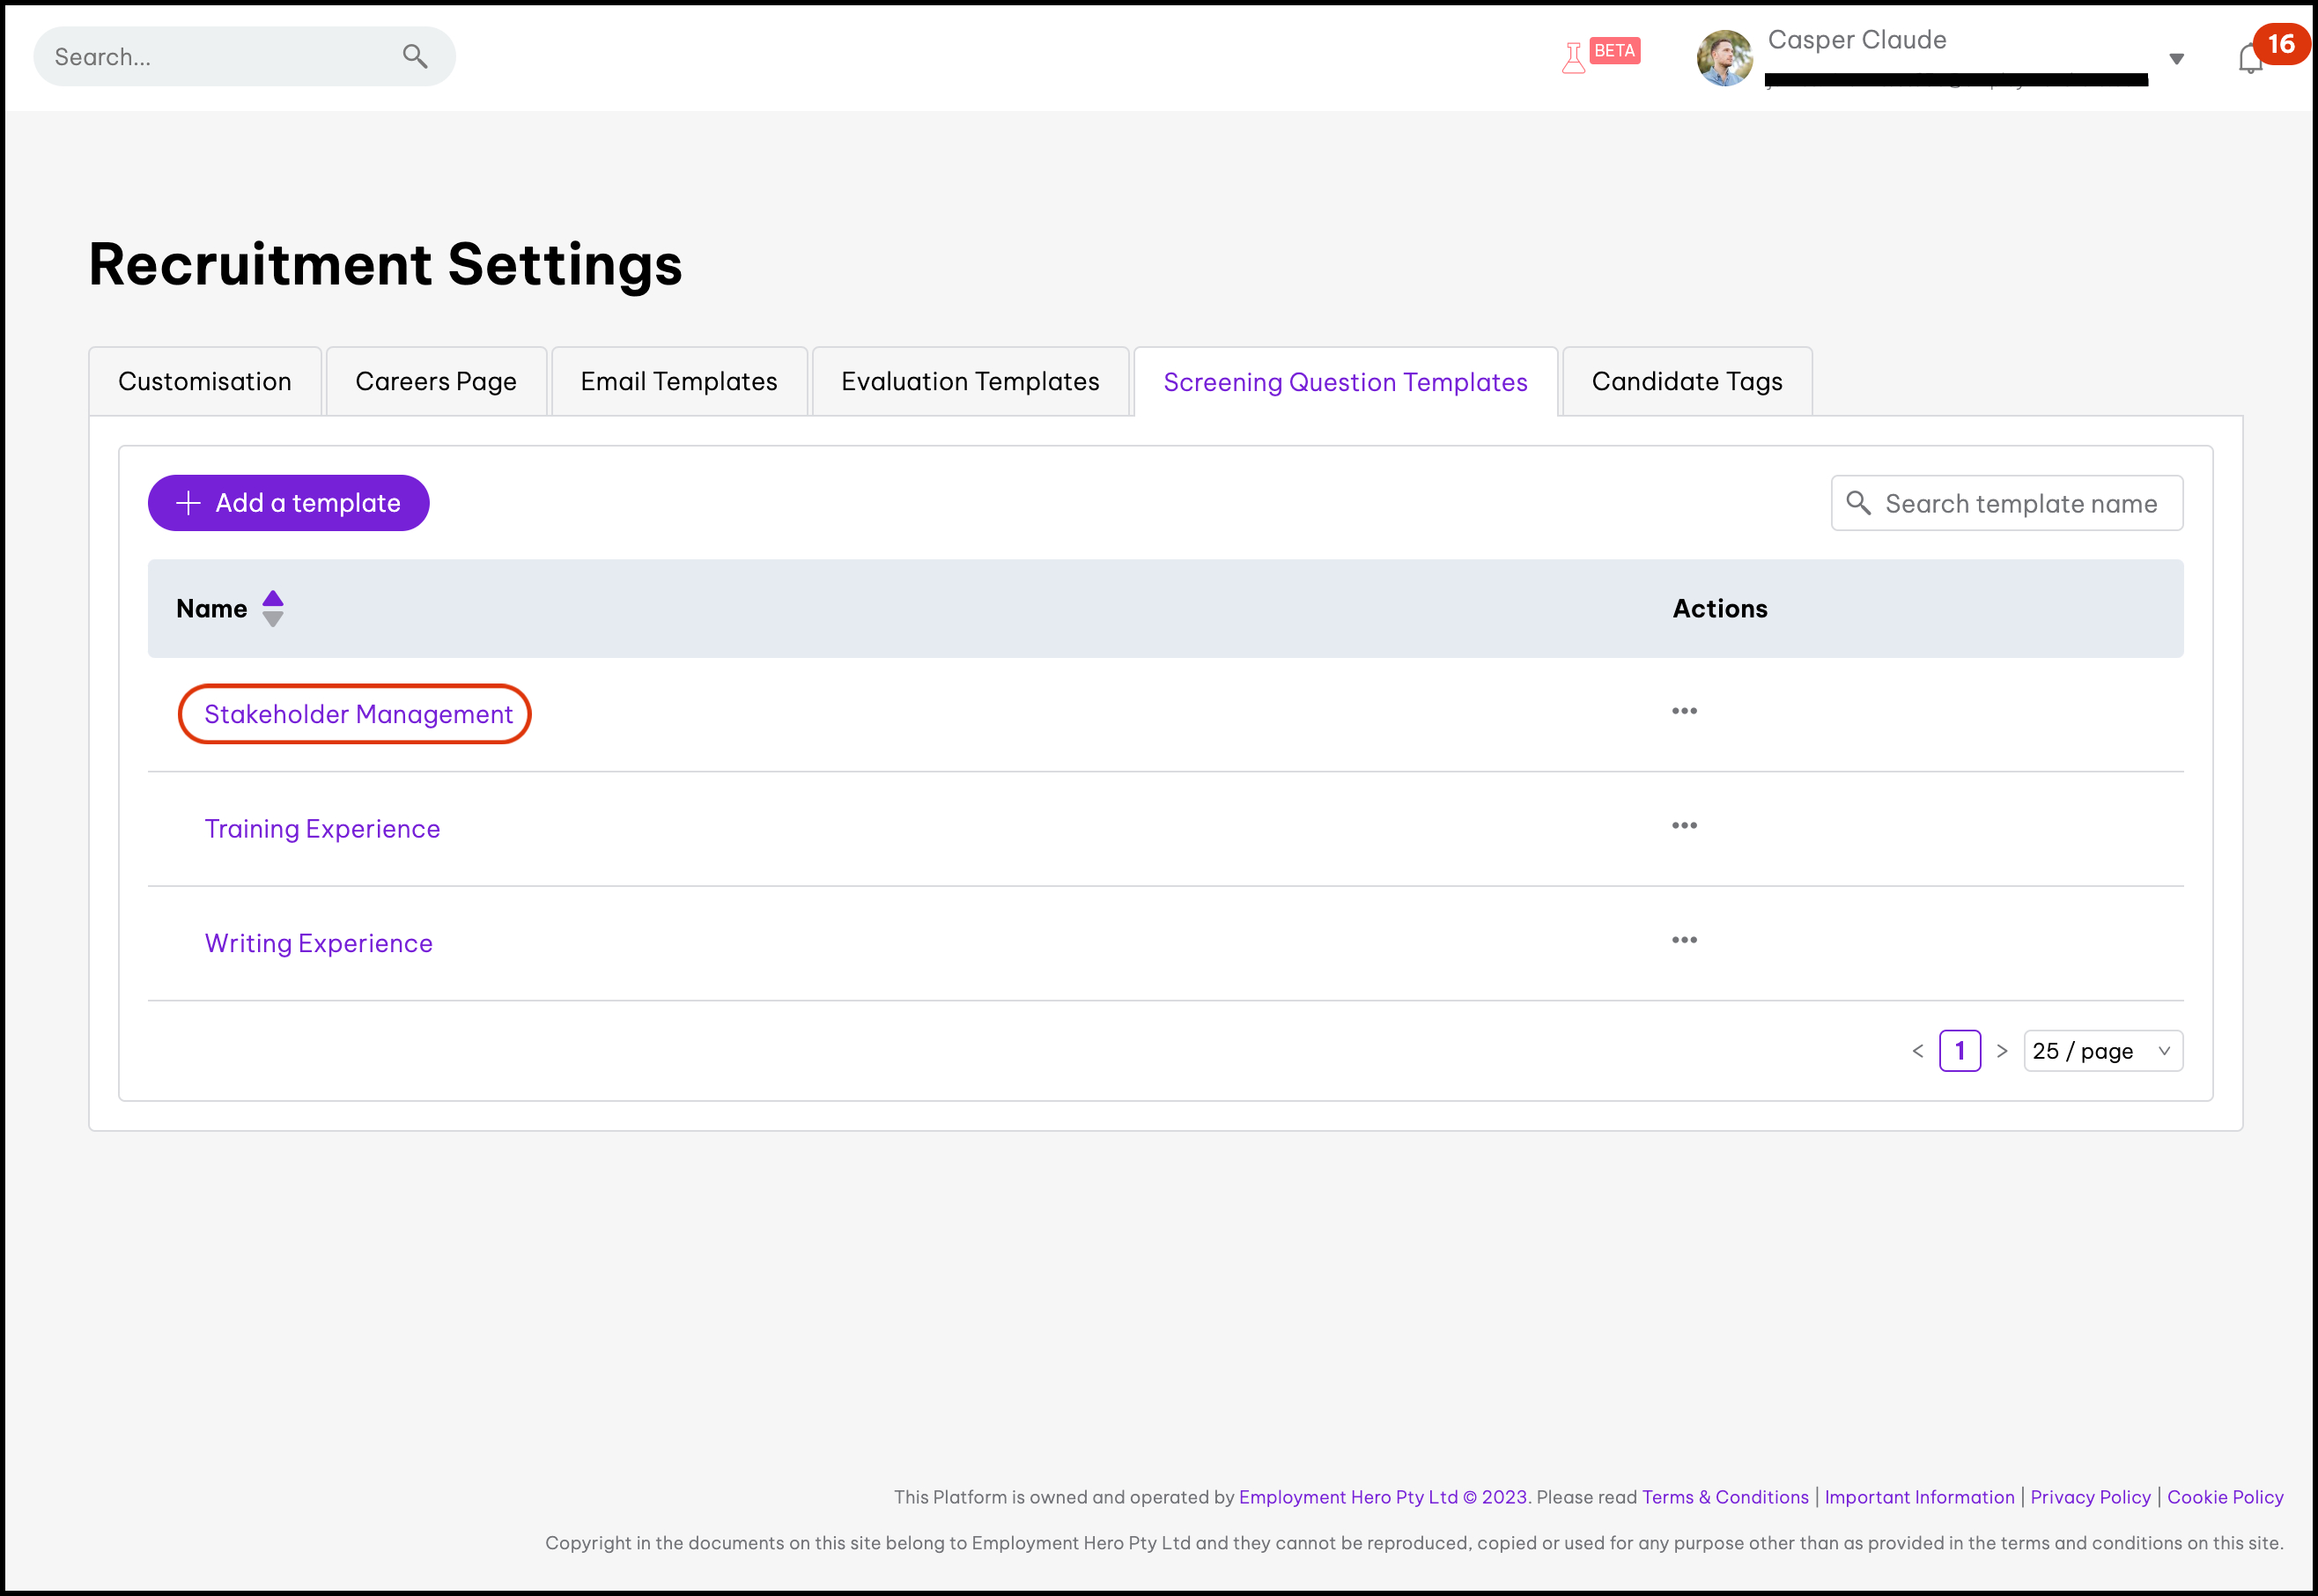Open the notifications bell icon
This screenshot has height=1596, width=2318.
click(2250, 59)
